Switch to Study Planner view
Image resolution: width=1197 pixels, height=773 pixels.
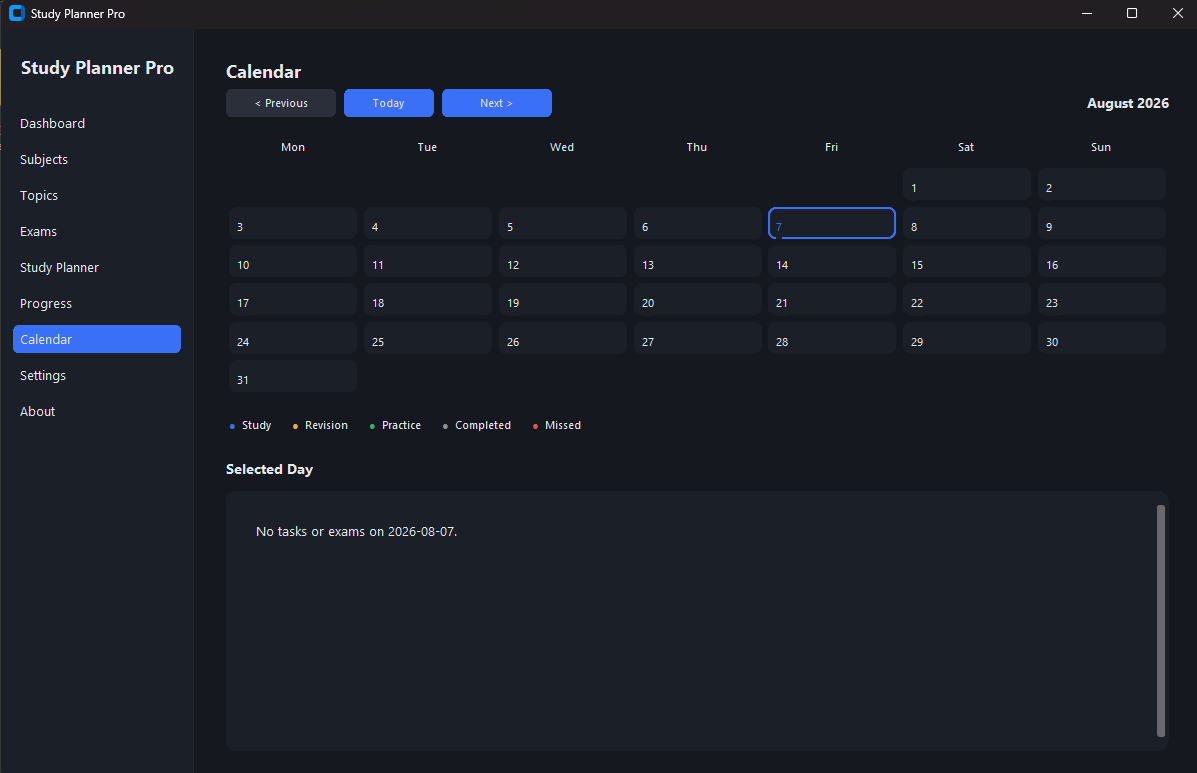[97, 267]
